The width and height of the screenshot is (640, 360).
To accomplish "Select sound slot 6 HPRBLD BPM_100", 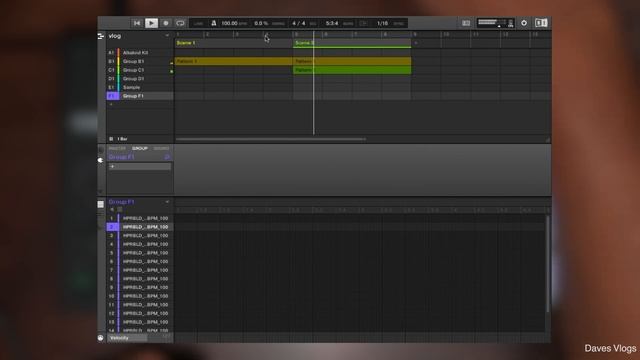I will [140, 262].
